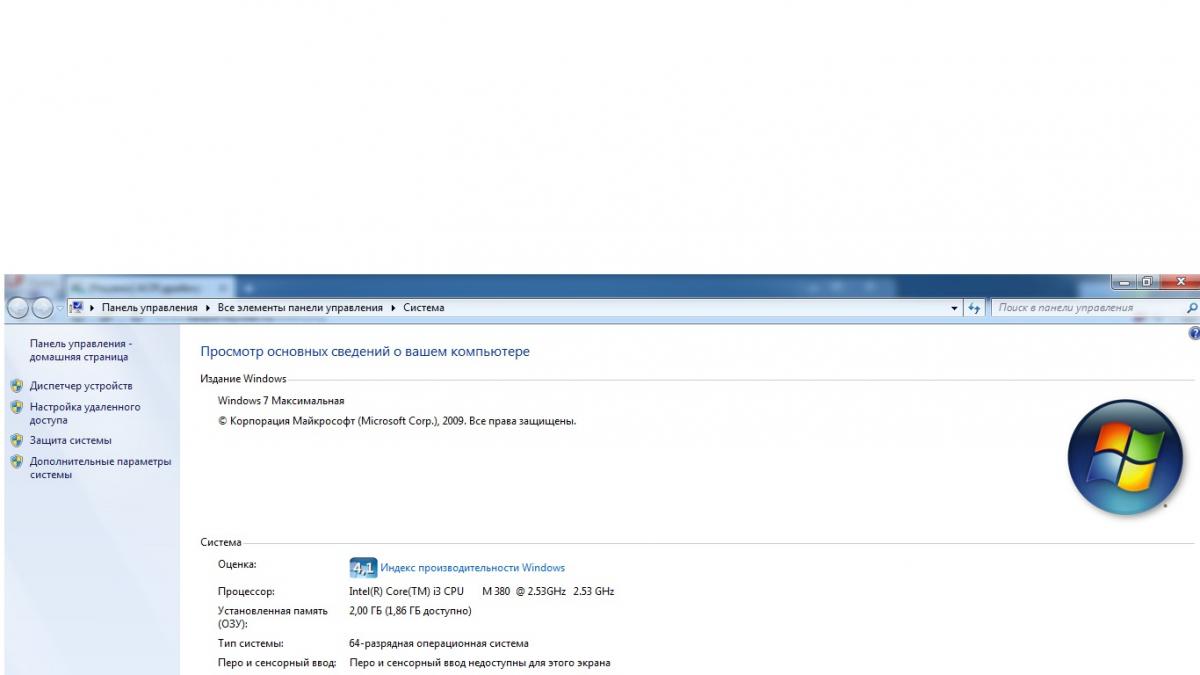
Task: Open Настройка удаленного доступа link
Action: [x=85, y=414]
